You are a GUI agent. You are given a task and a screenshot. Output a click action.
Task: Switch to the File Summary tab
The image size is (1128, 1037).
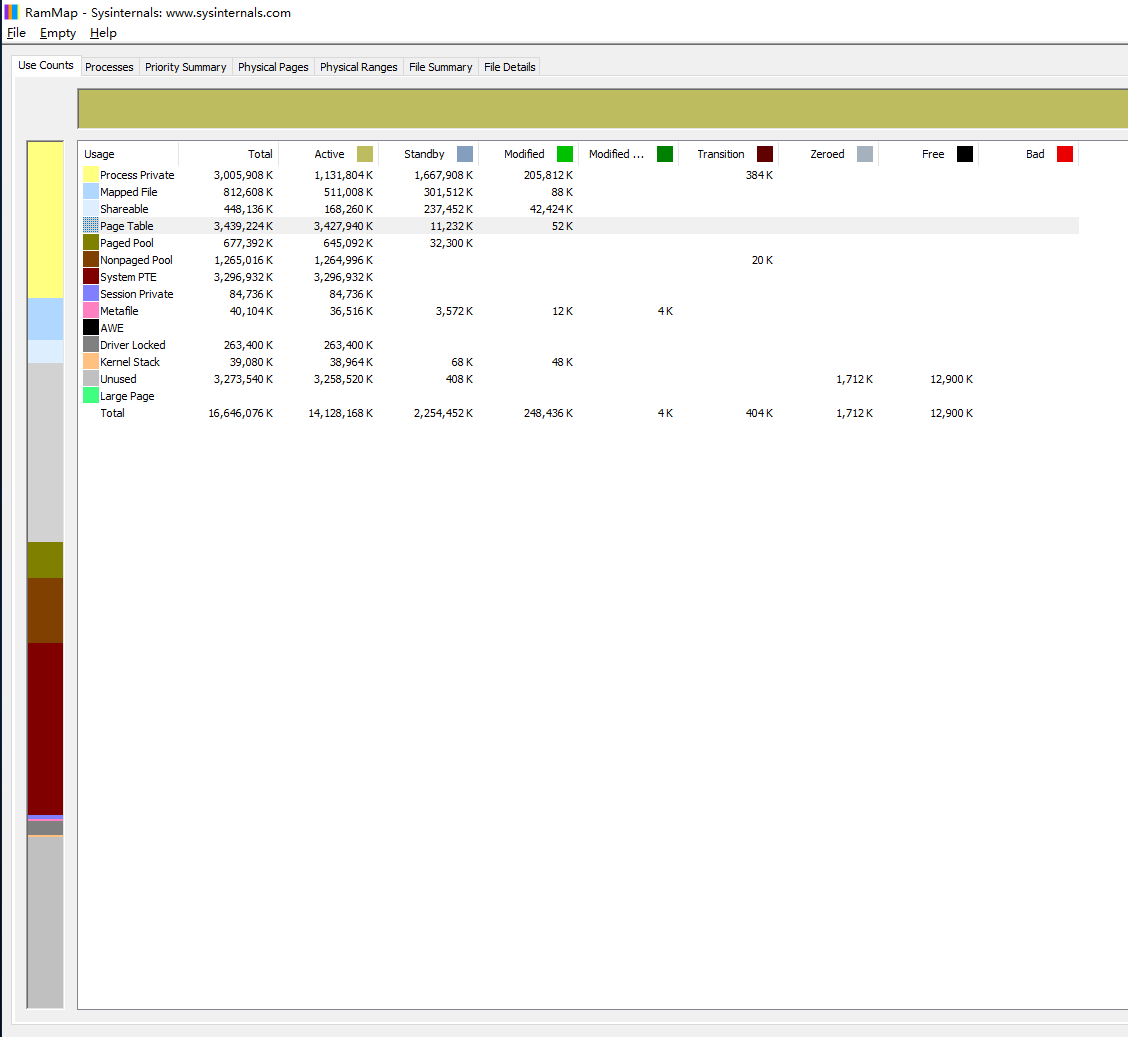[440, 67]
